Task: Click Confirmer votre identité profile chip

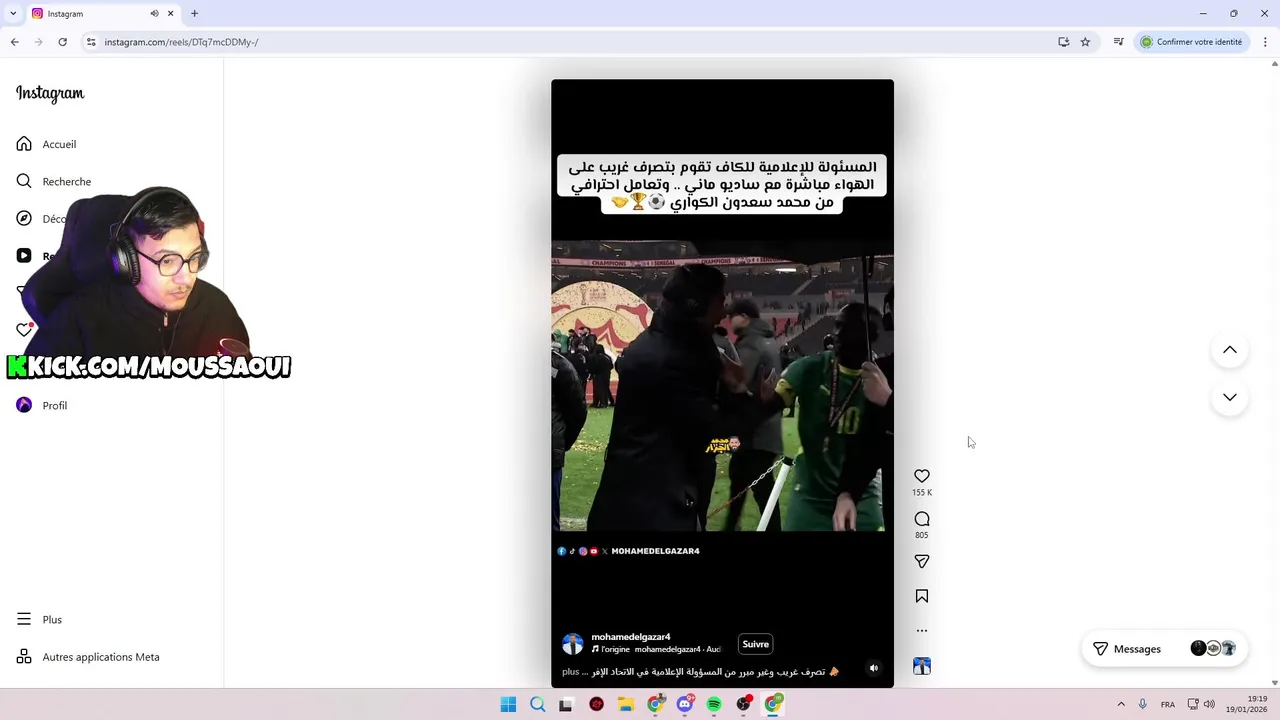Action: 1192,42
